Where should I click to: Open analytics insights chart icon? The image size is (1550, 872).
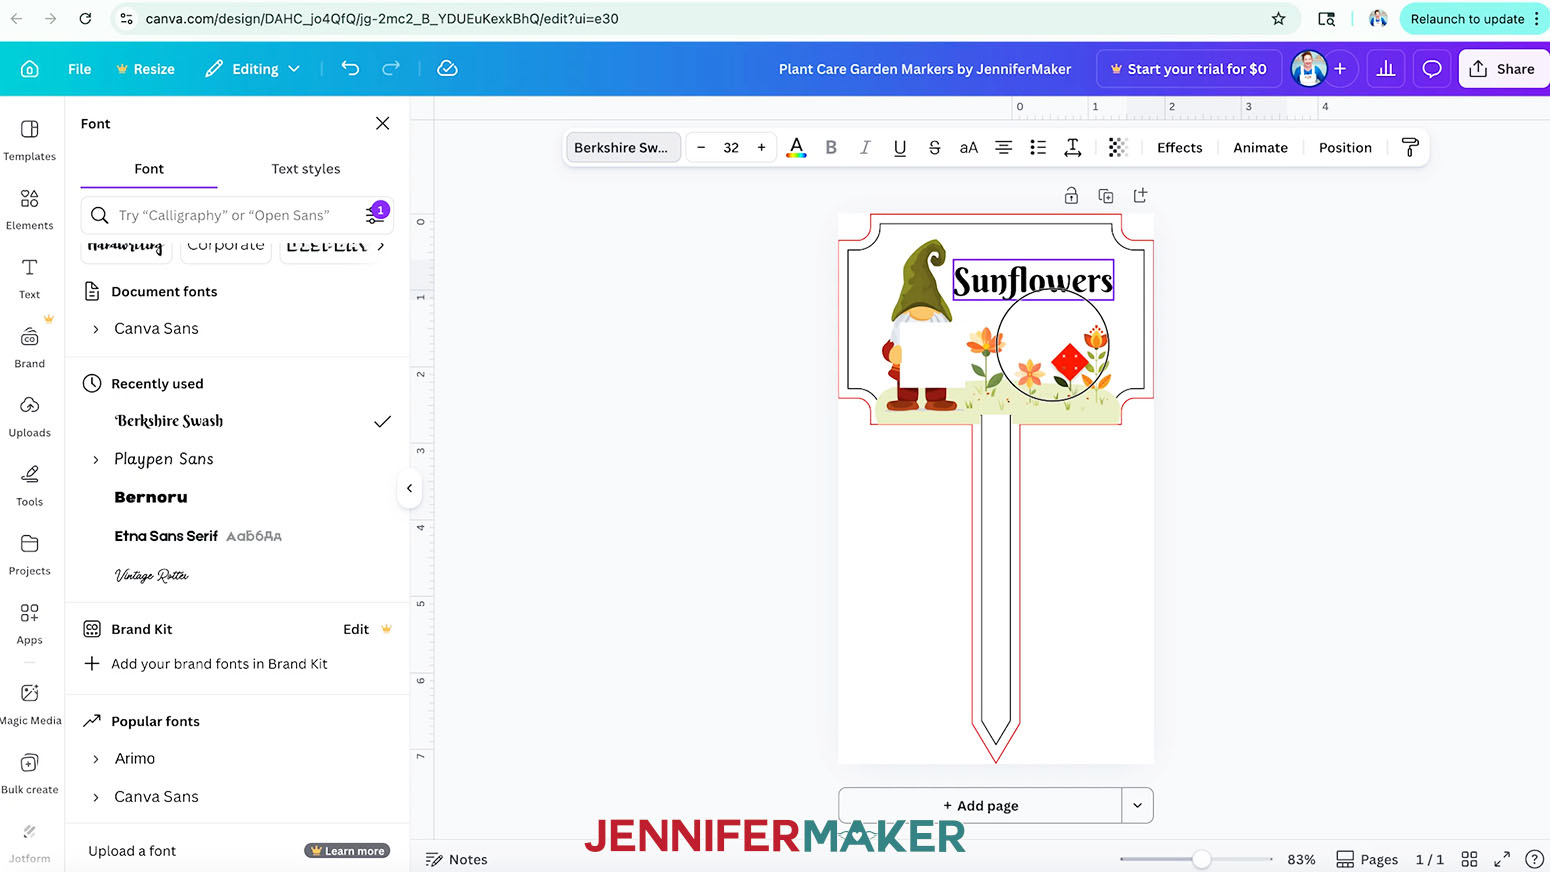[1386, 69]
